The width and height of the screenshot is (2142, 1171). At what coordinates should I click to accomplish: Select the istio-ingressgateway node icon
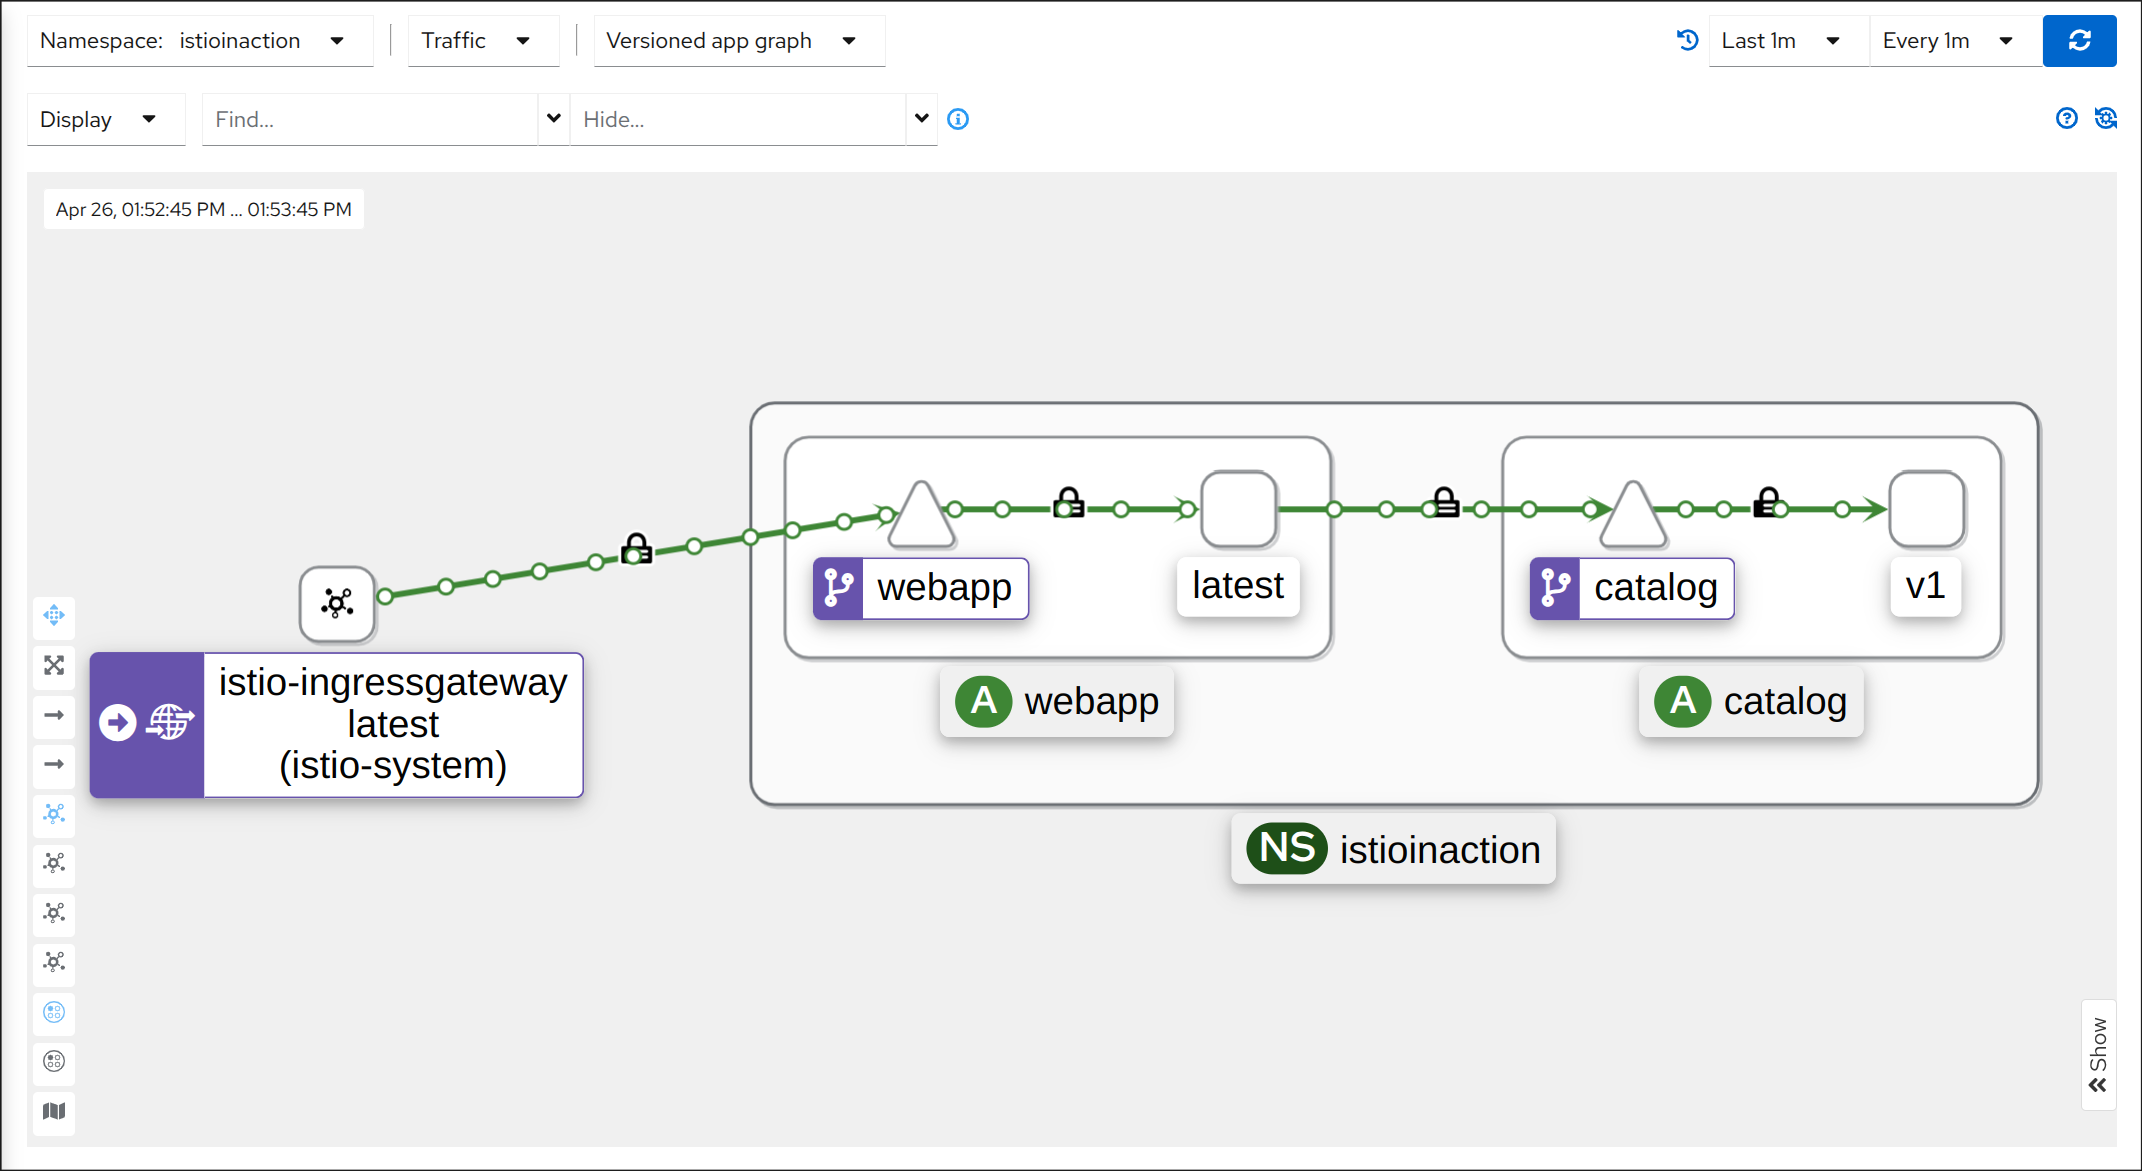pyautogui.click(x=337, y=603)
